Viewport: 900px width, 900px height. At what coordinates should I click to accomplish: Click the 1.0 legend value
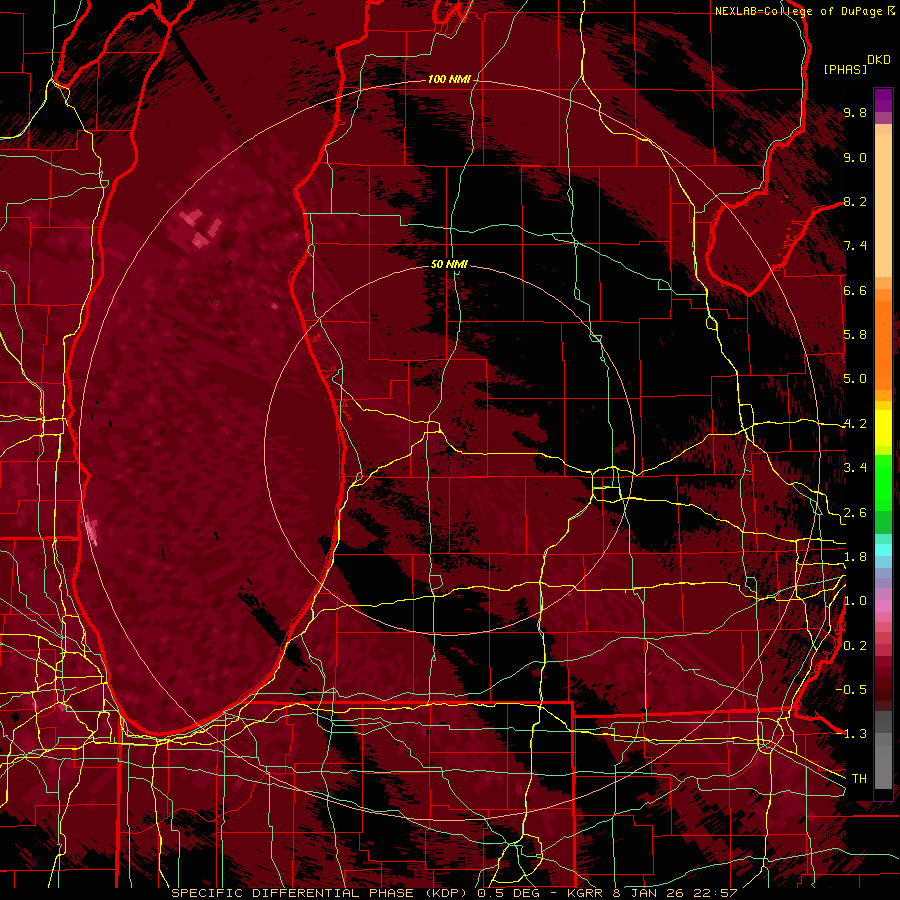click(855, 601)
